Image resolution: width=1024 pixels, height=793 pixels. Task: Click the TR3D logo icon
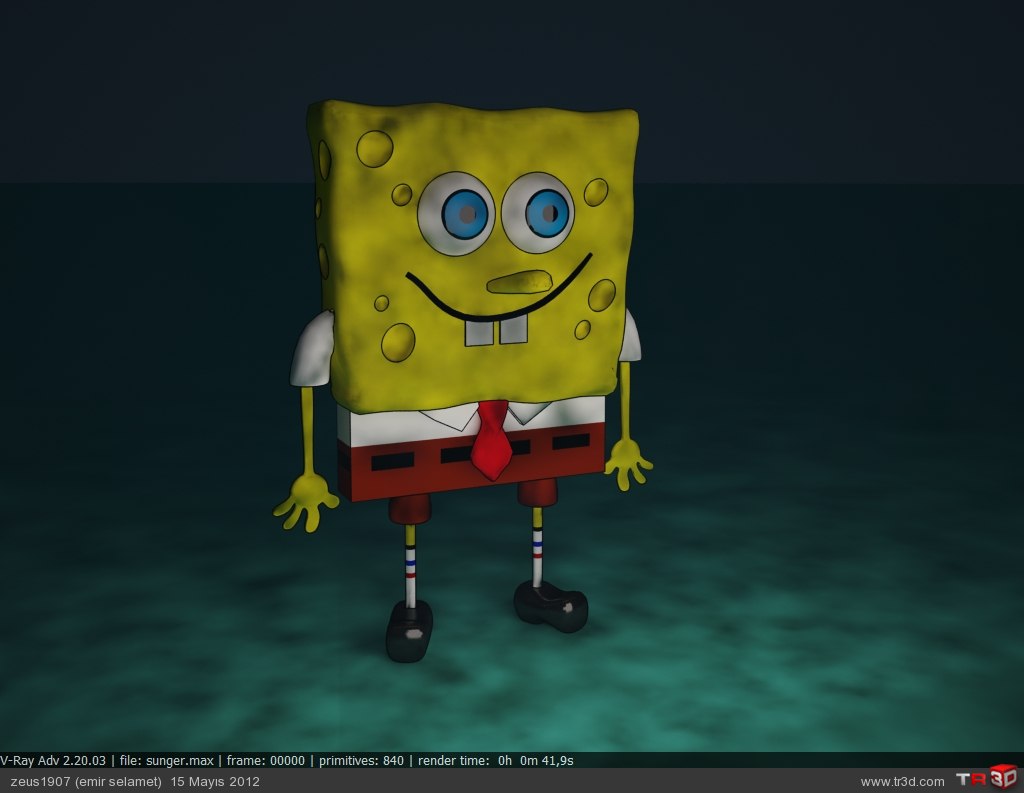tap(987, 777)
